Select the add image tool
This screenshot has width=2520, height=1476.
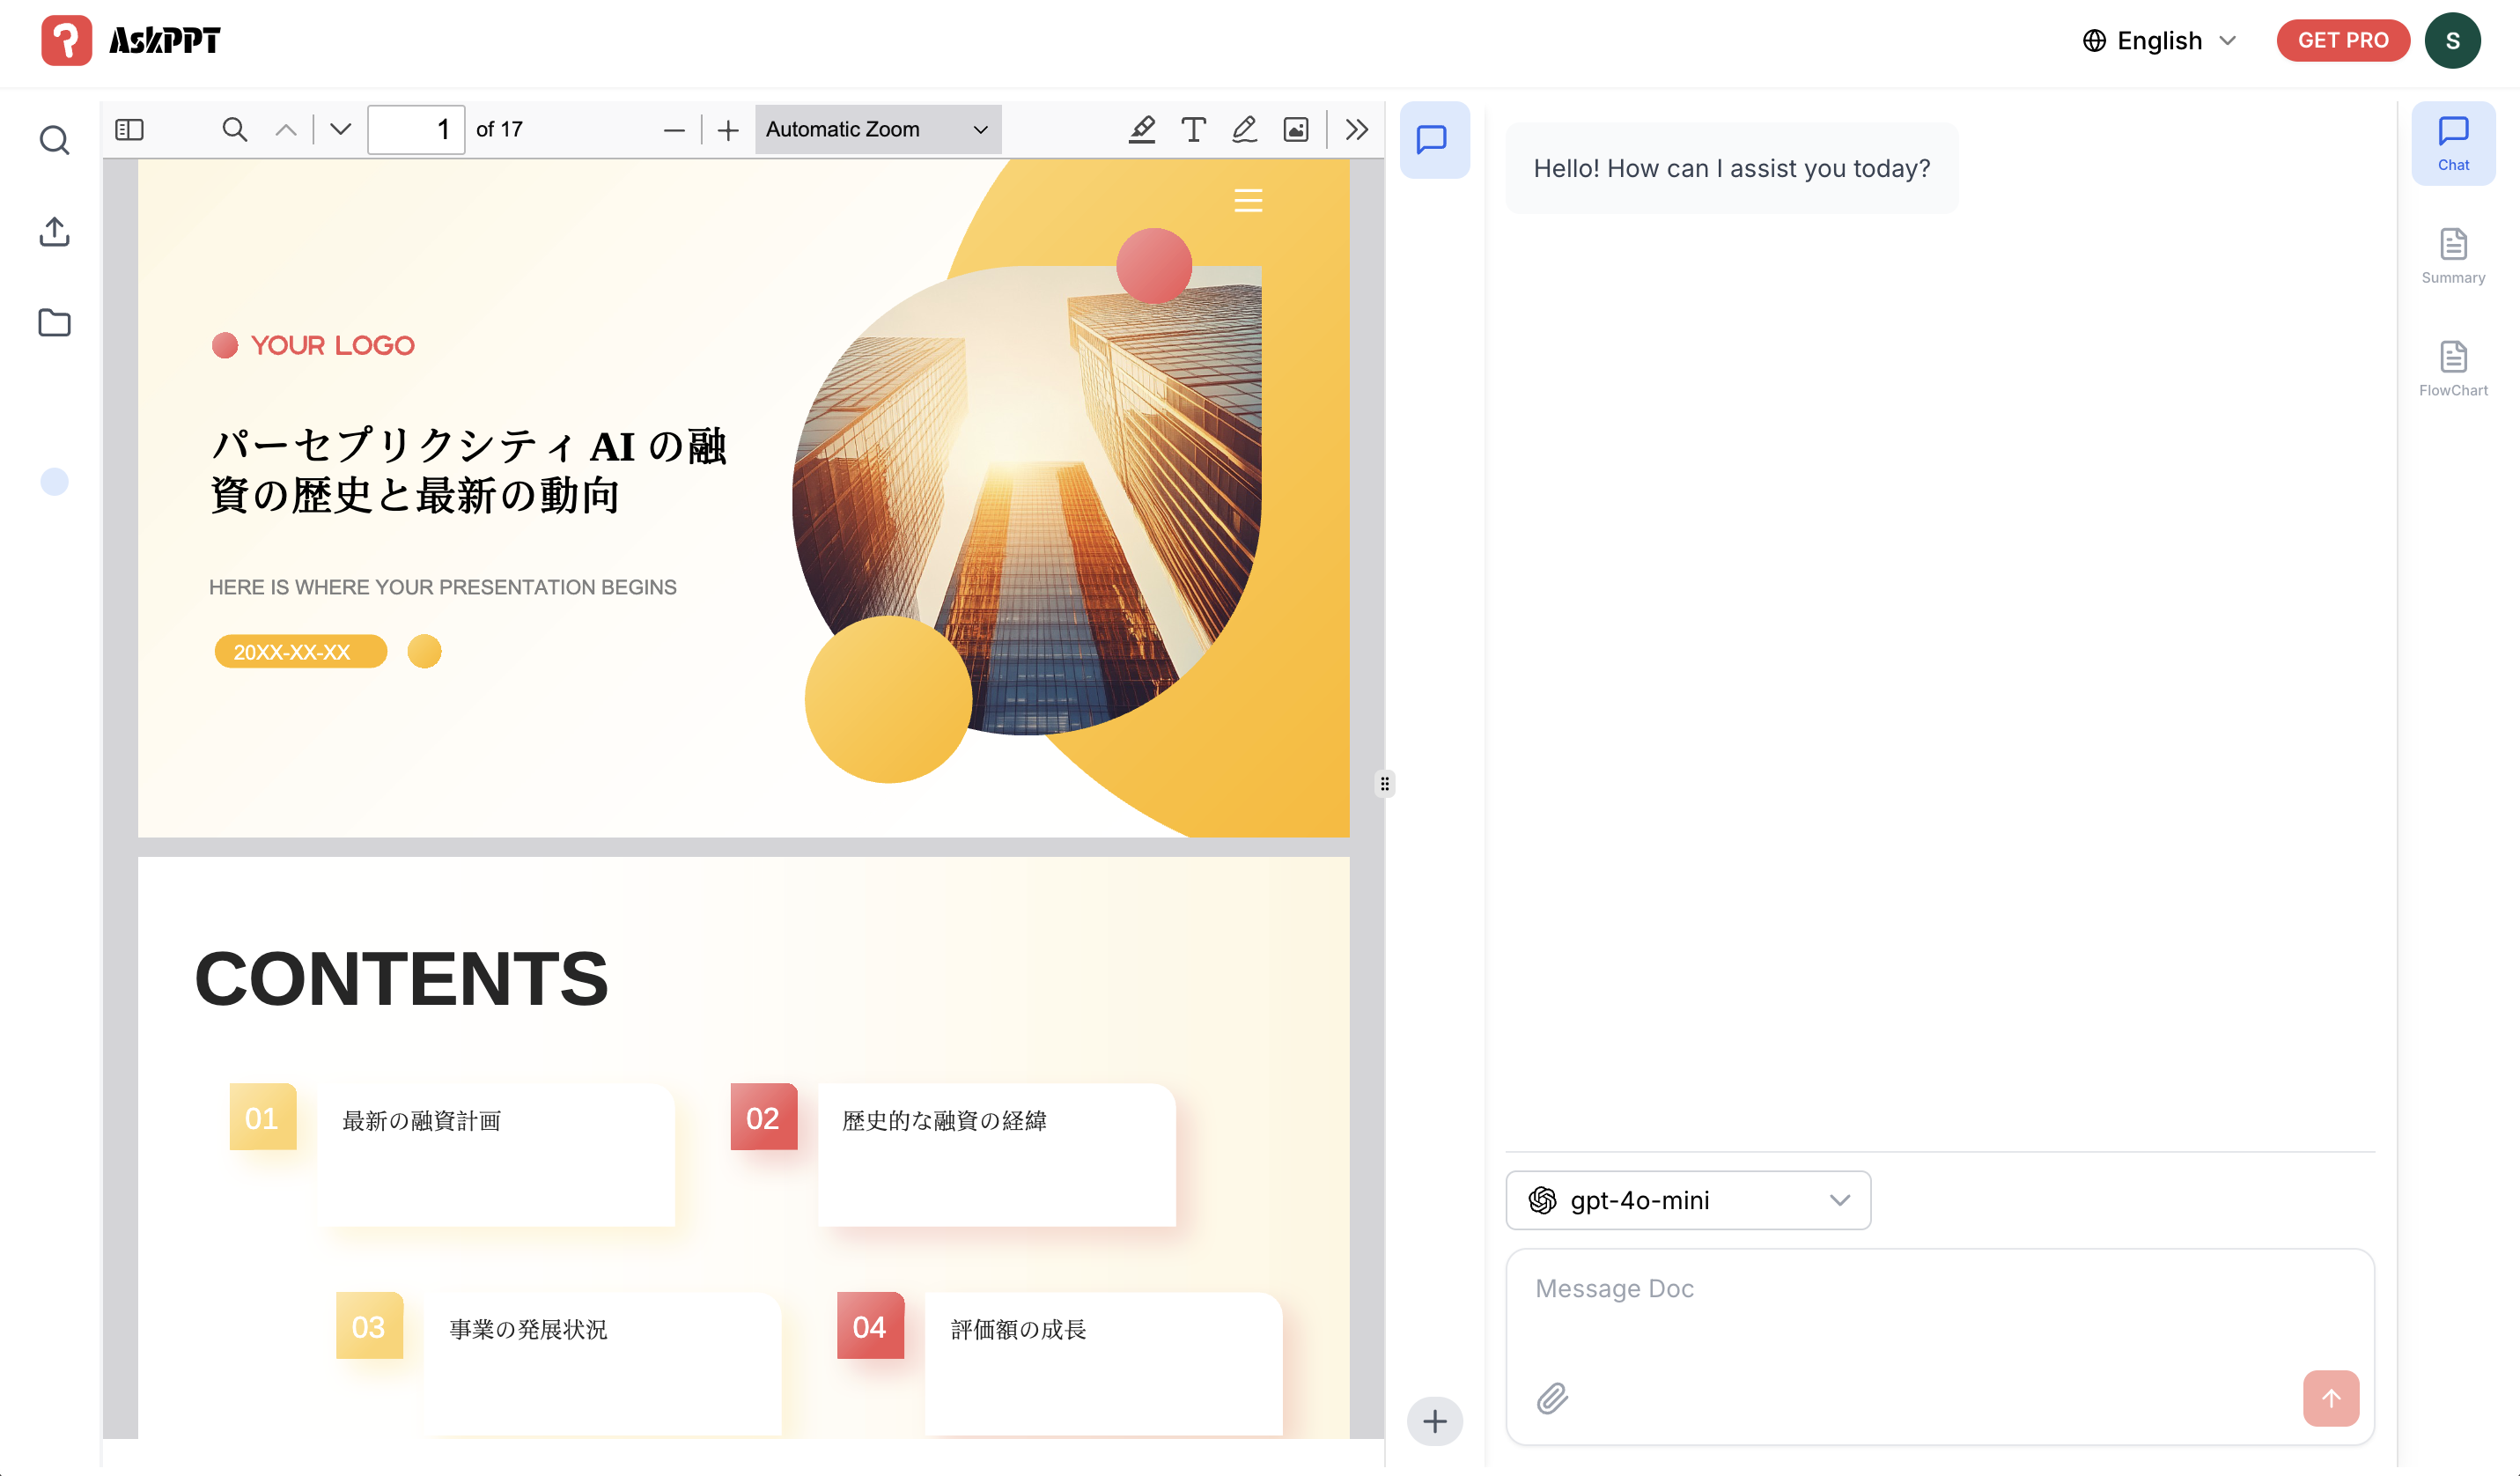(x=1296, y=129)
